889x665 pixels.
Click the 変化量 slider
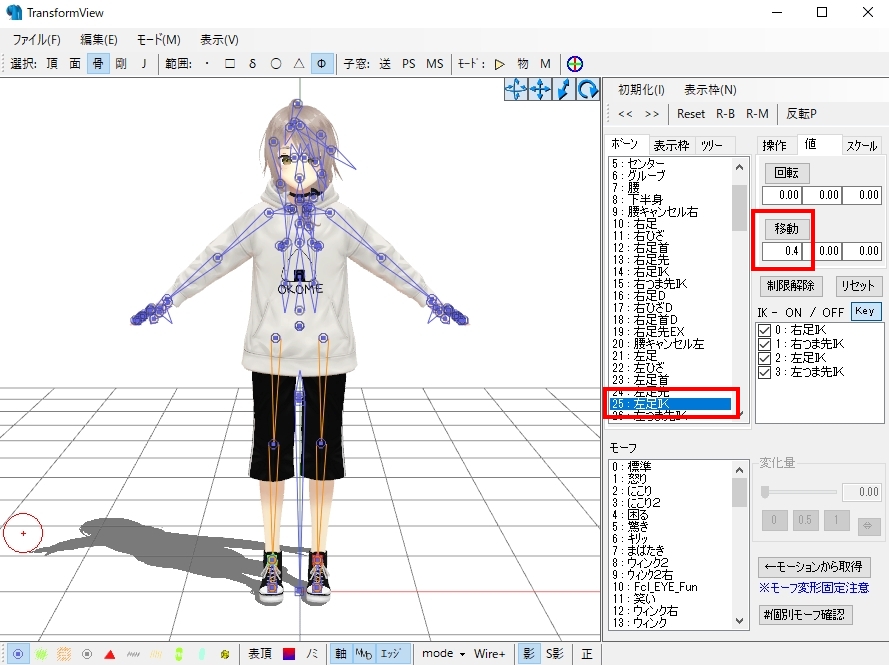pyautogui.click(x=764, y=491)
